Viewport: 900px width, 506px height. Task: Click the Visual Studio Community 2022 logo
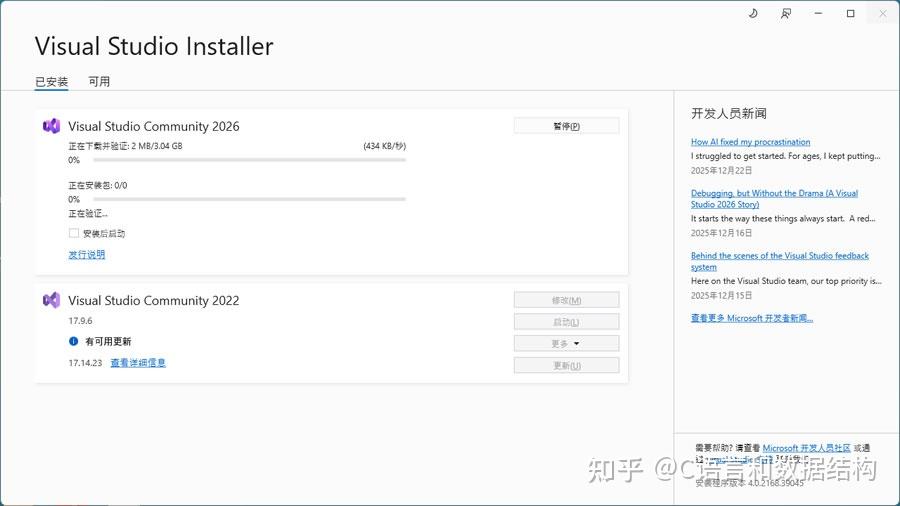51,300
